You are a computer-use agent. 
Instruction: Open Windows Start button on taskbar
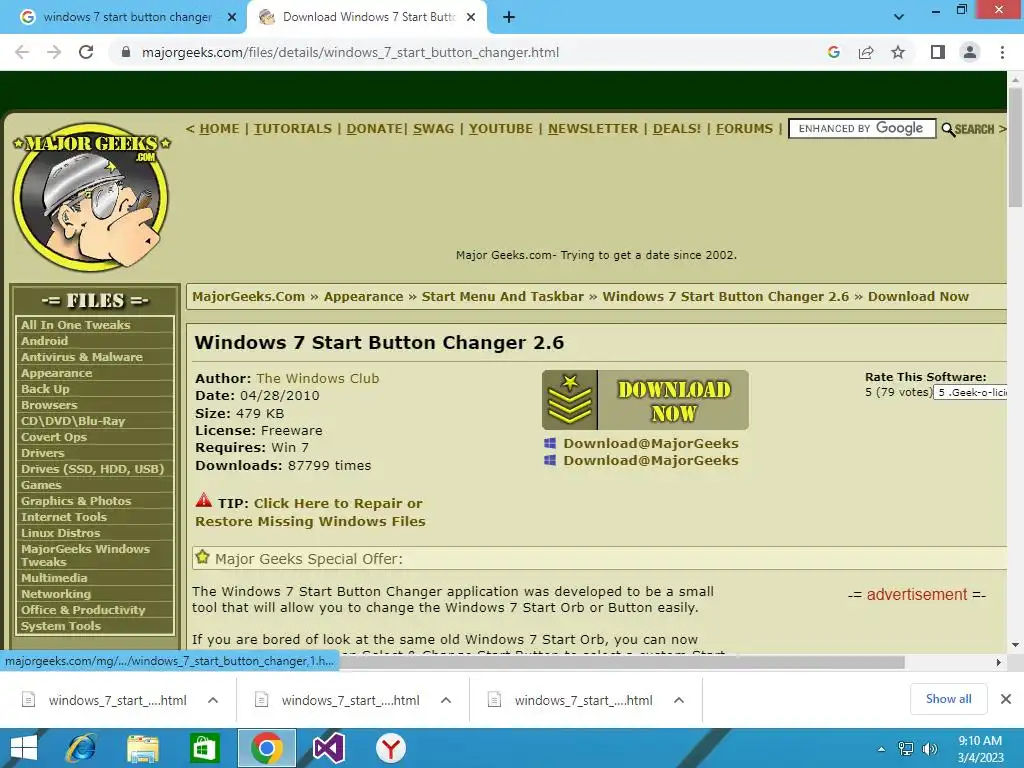24,748
